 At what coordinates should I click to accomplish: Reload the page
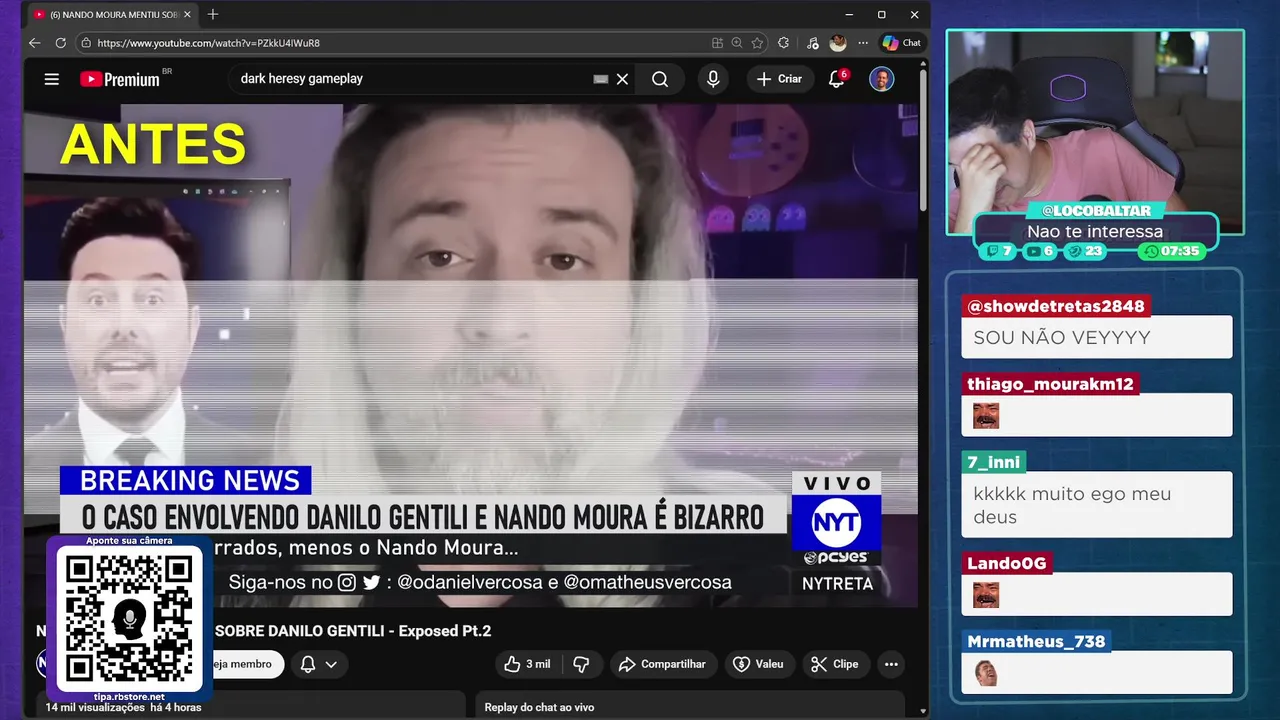(61, 43)
